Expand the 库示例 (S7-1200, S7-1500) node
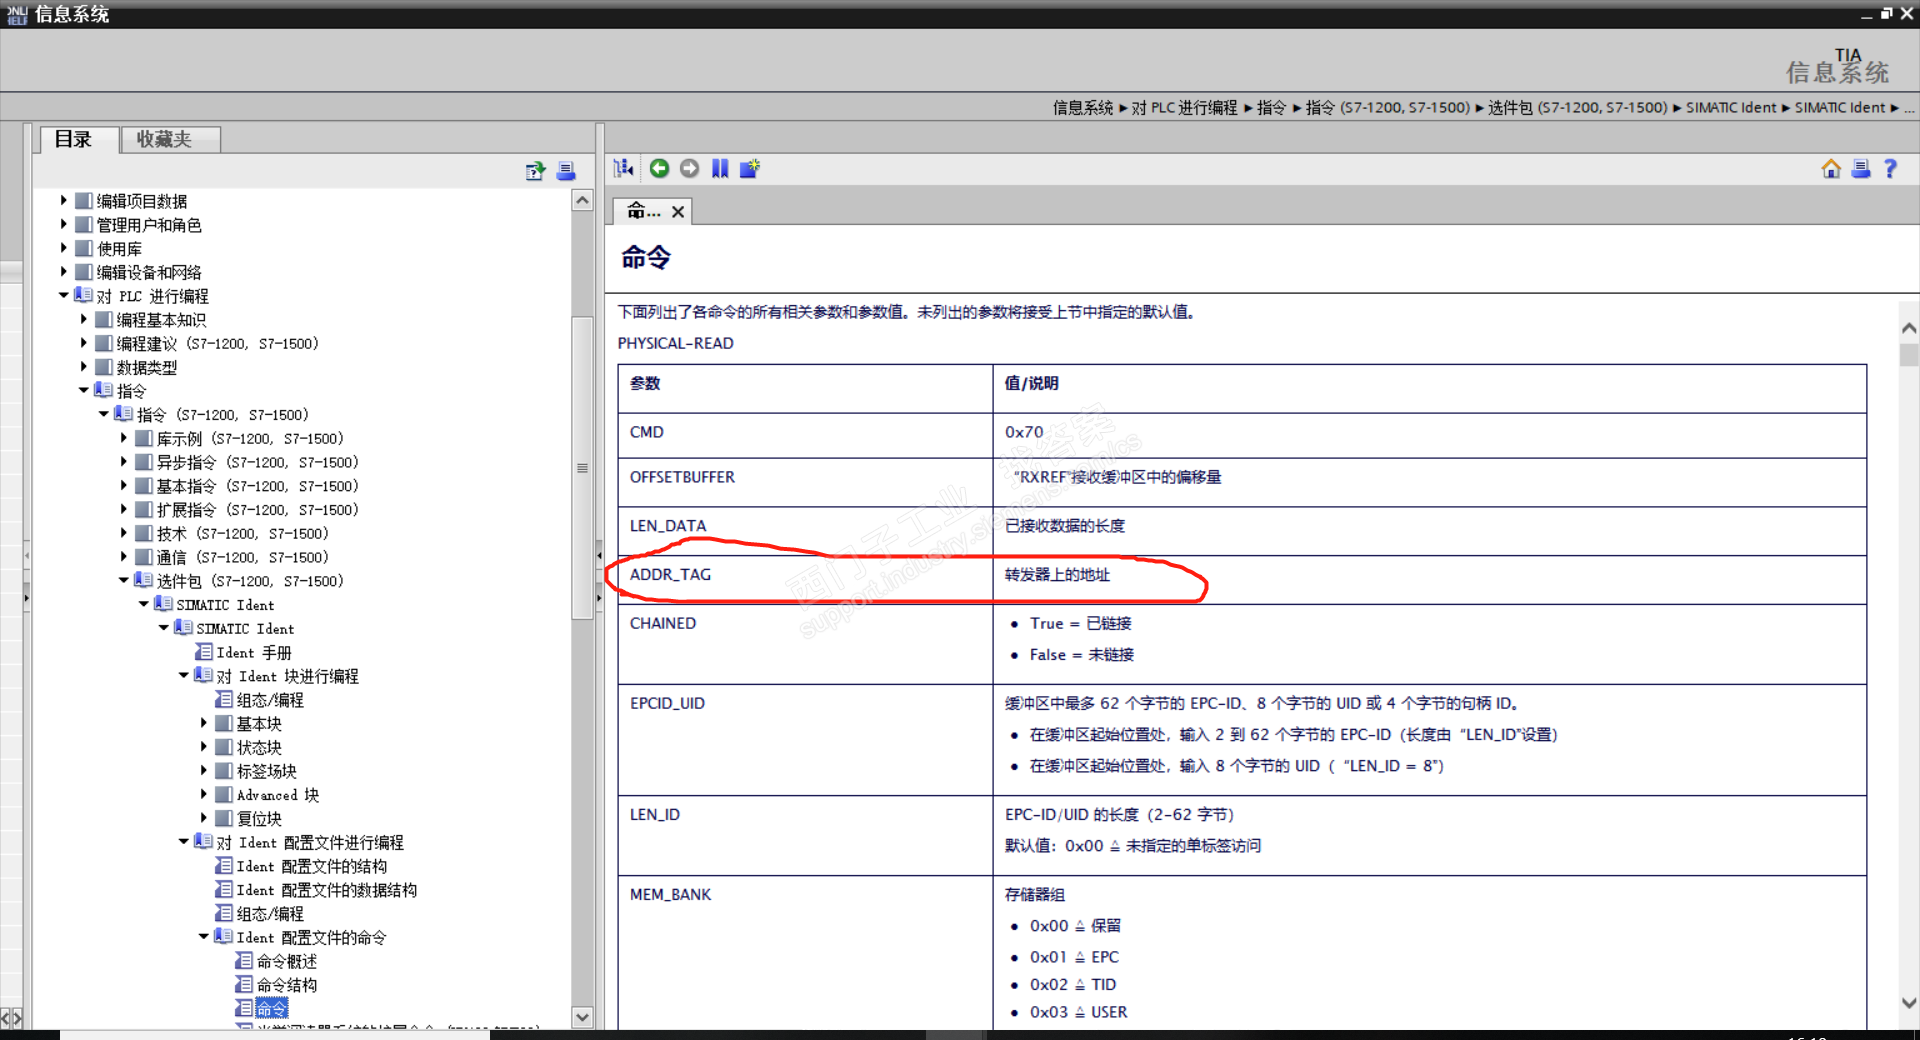 pyautogui.click(x=124, y=438)
